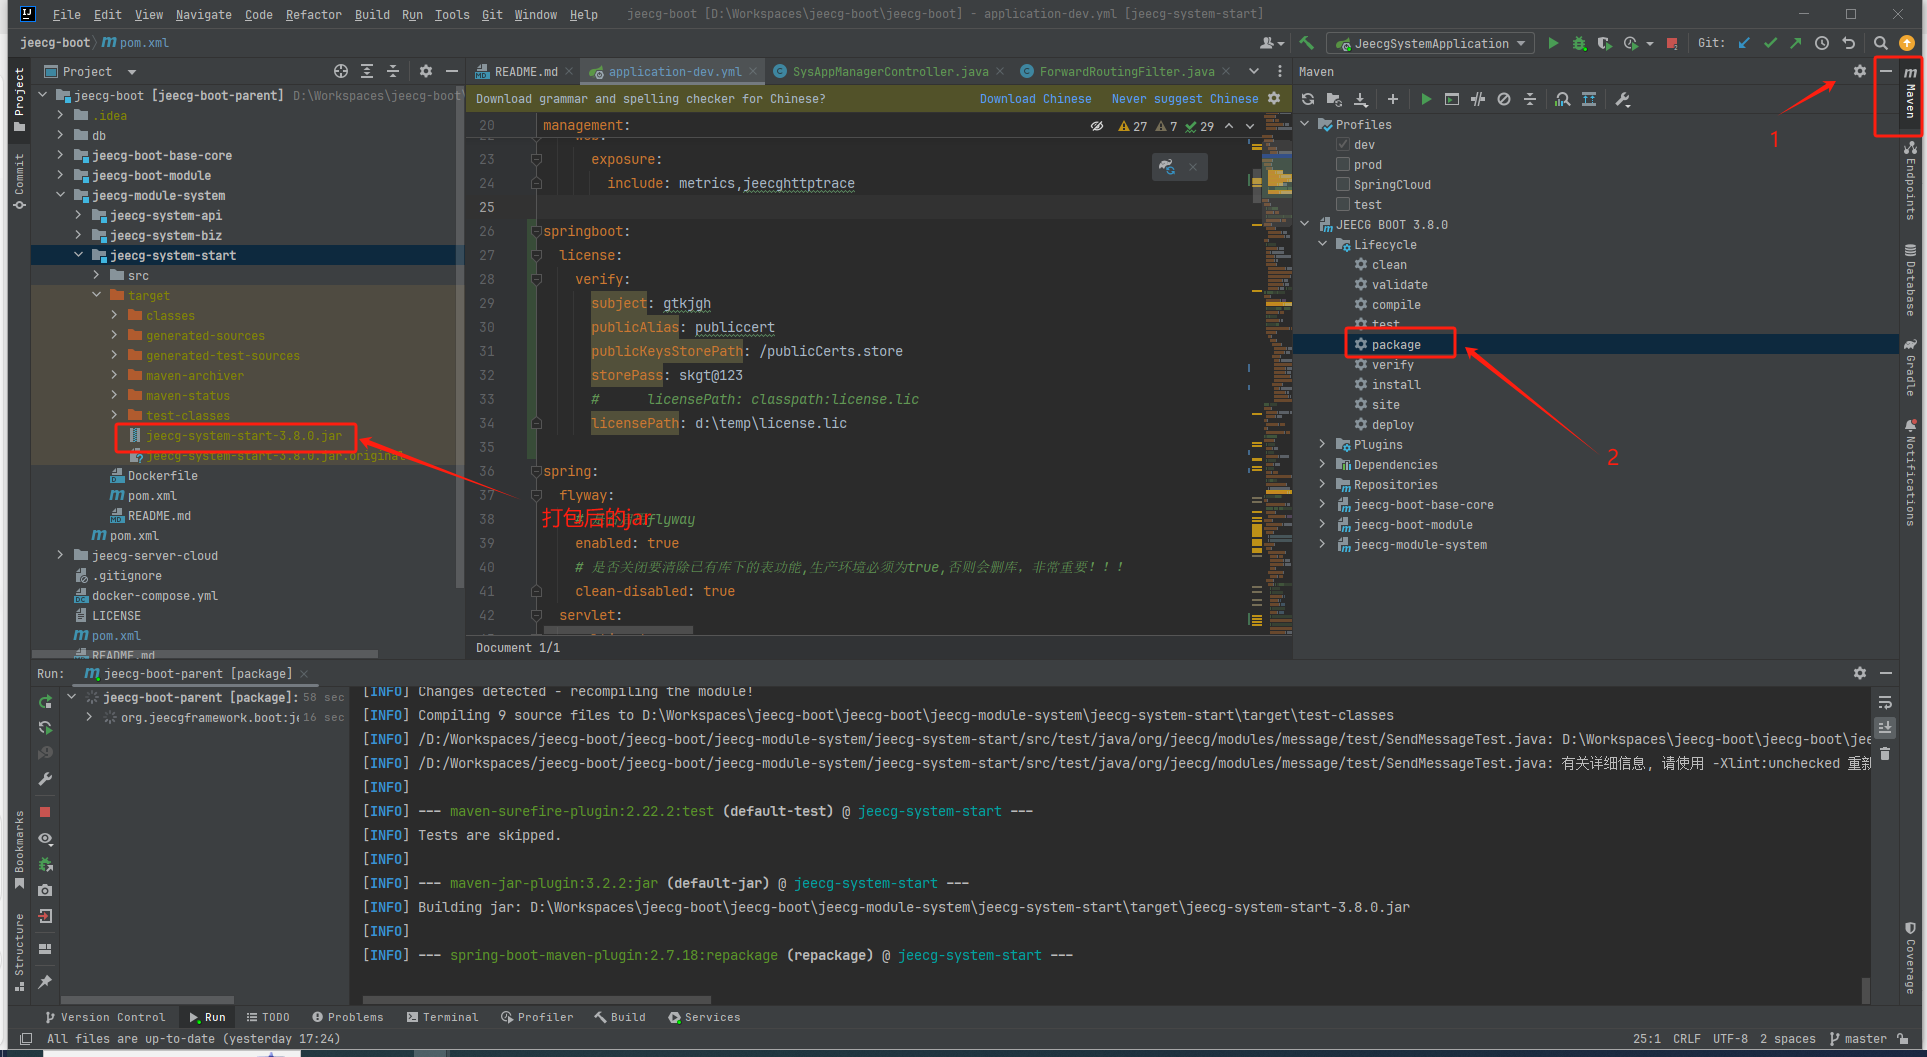1927x1057 pixels.
Task: Open the Build menu
Action: tap(372, 14)
